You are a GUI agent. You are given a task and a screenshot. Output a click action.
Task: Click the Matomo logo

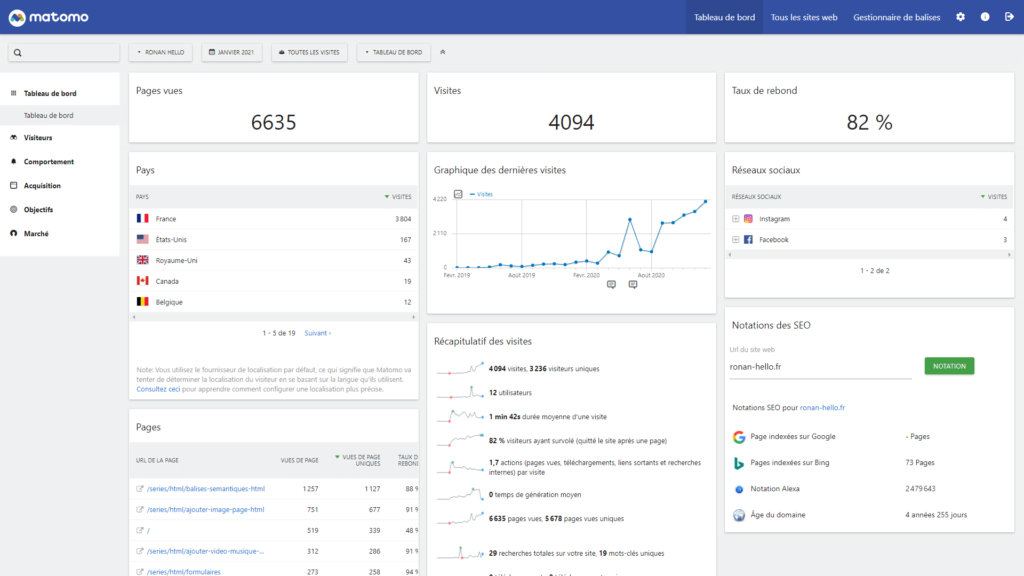pos(47,16)
